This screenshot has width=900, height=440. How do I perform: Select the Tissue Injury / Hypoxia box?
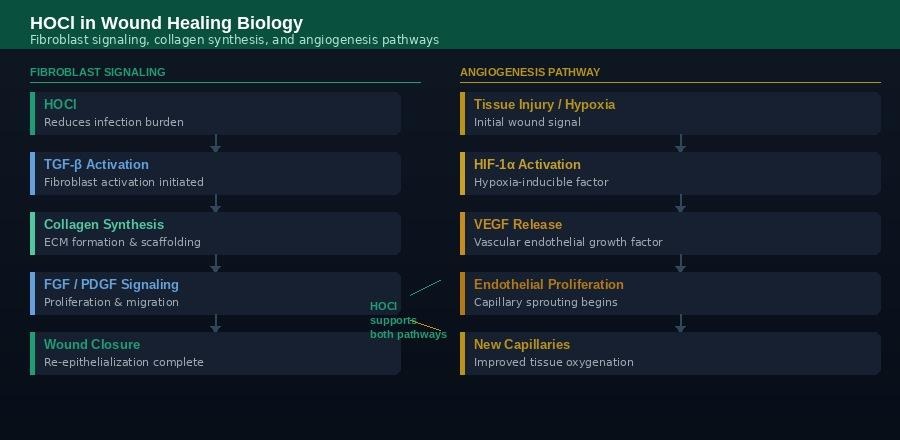coord(670,113)
